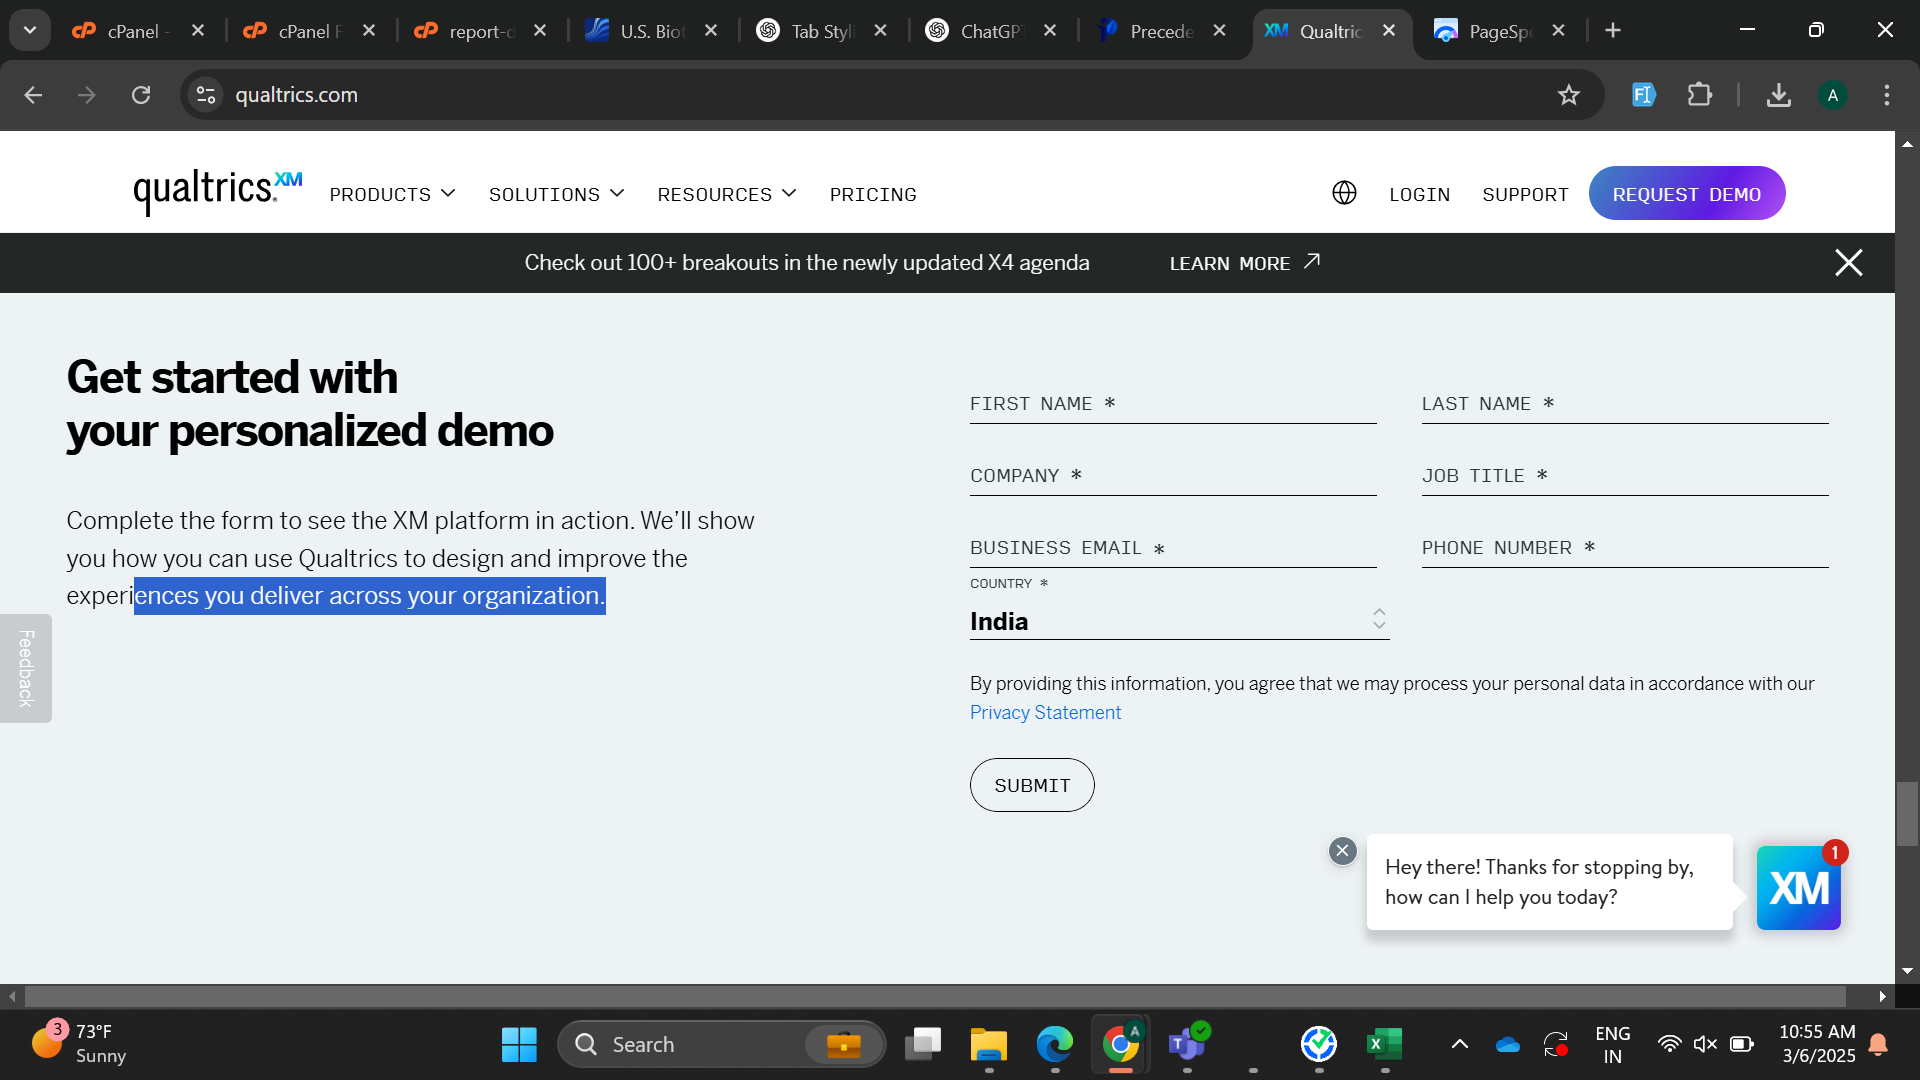This screenshot has height=1080, width=1920.
Task: Open the tab search dropdown arrow
Action: (x=30, y=31)
